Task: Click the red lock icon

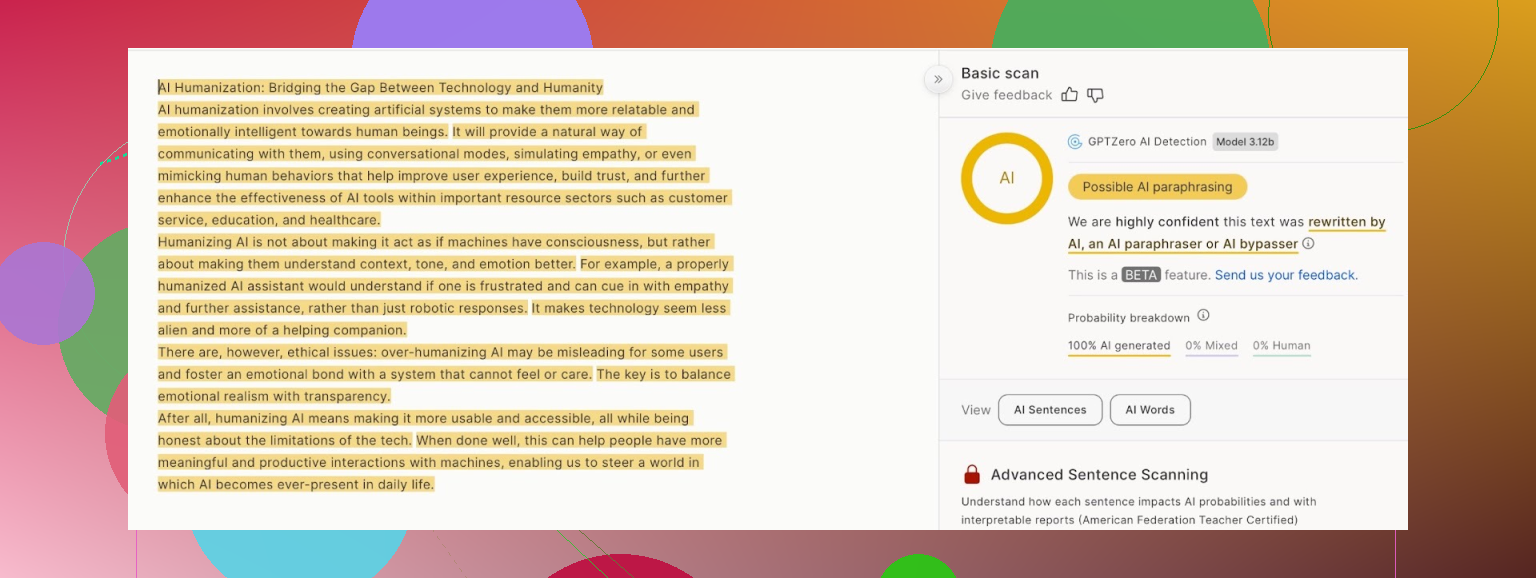Action: click(971, 475)
